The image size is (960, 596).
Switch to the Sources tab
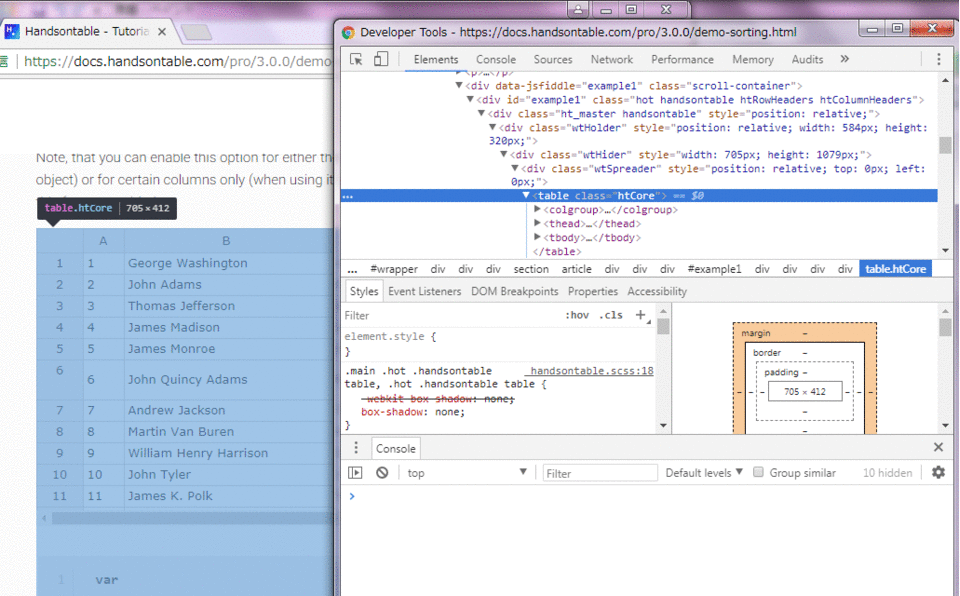(553, 59)
